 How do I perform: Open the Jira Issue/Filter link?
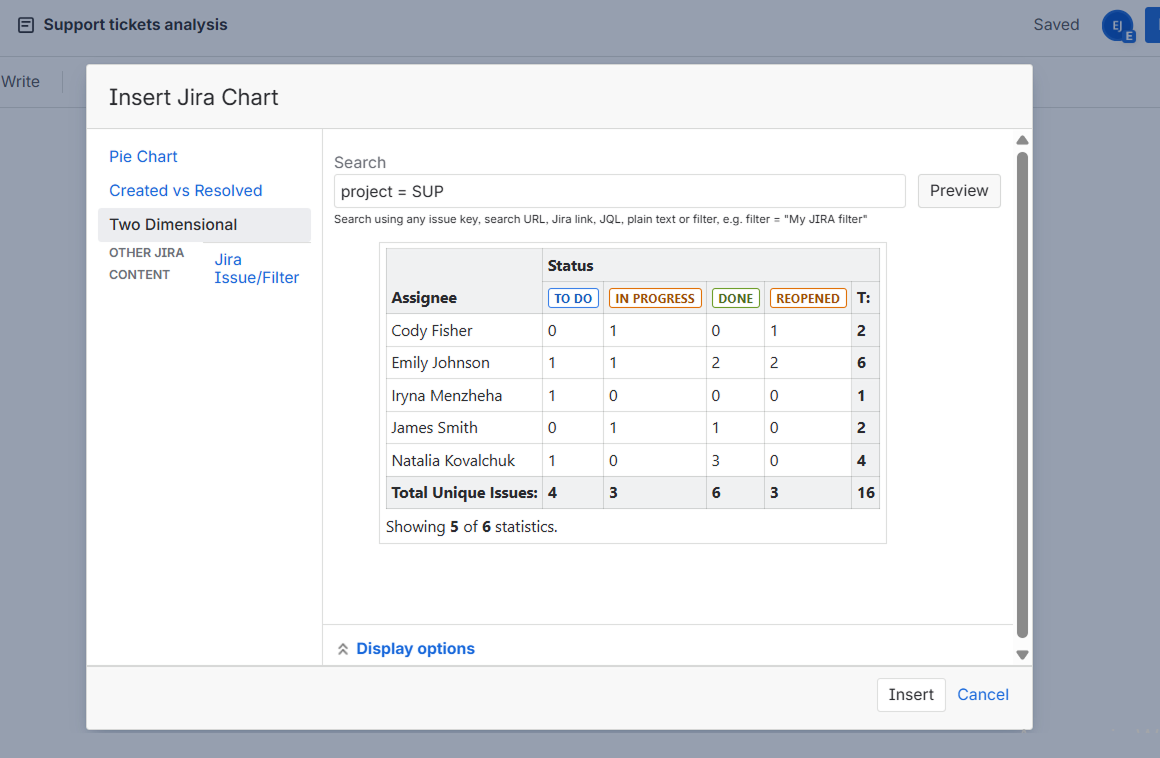[x=257, y=268]
